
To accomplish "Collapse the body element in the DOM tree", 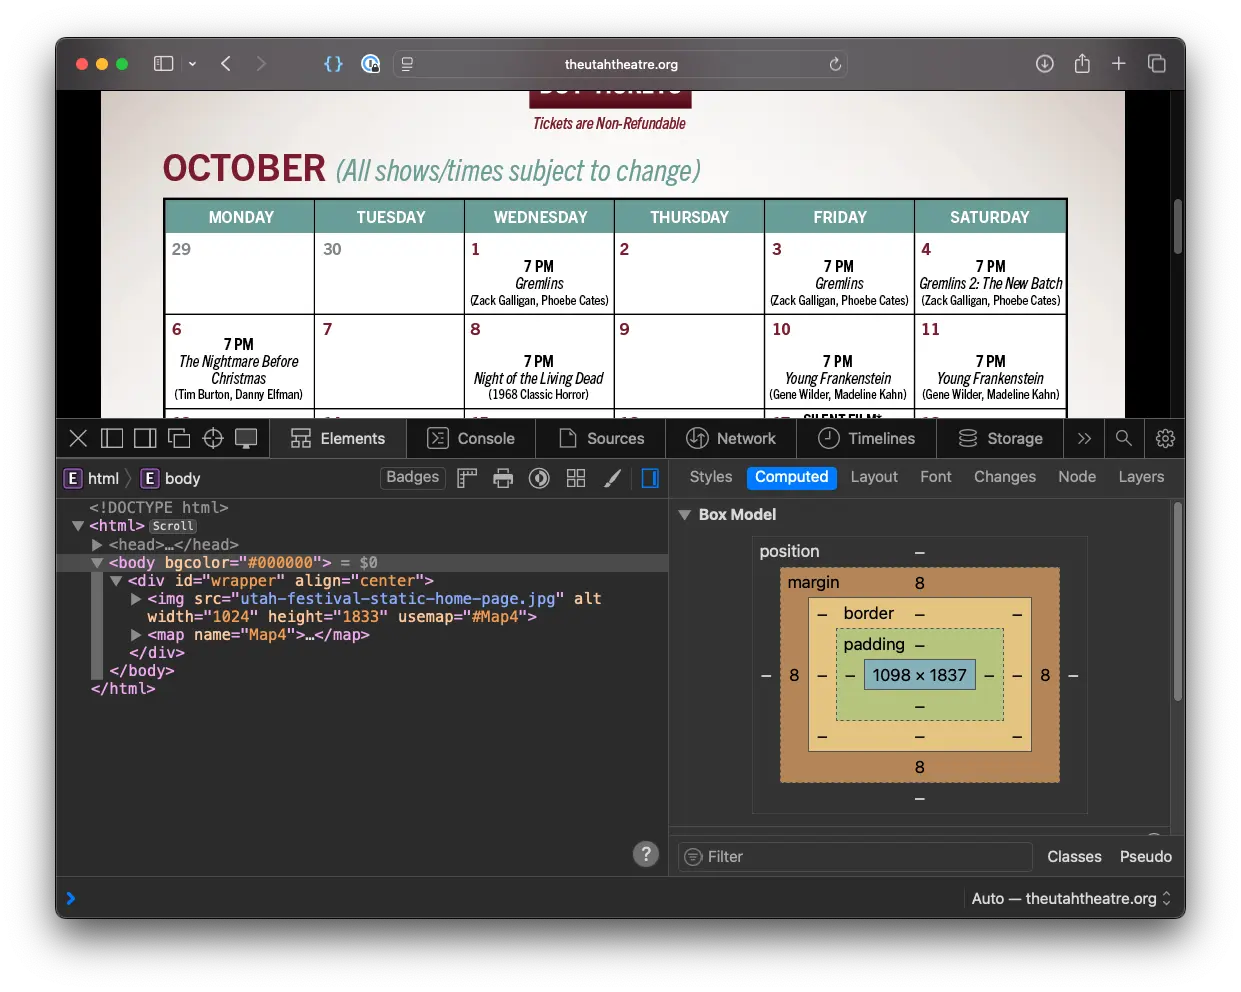I will click(97, 563).
